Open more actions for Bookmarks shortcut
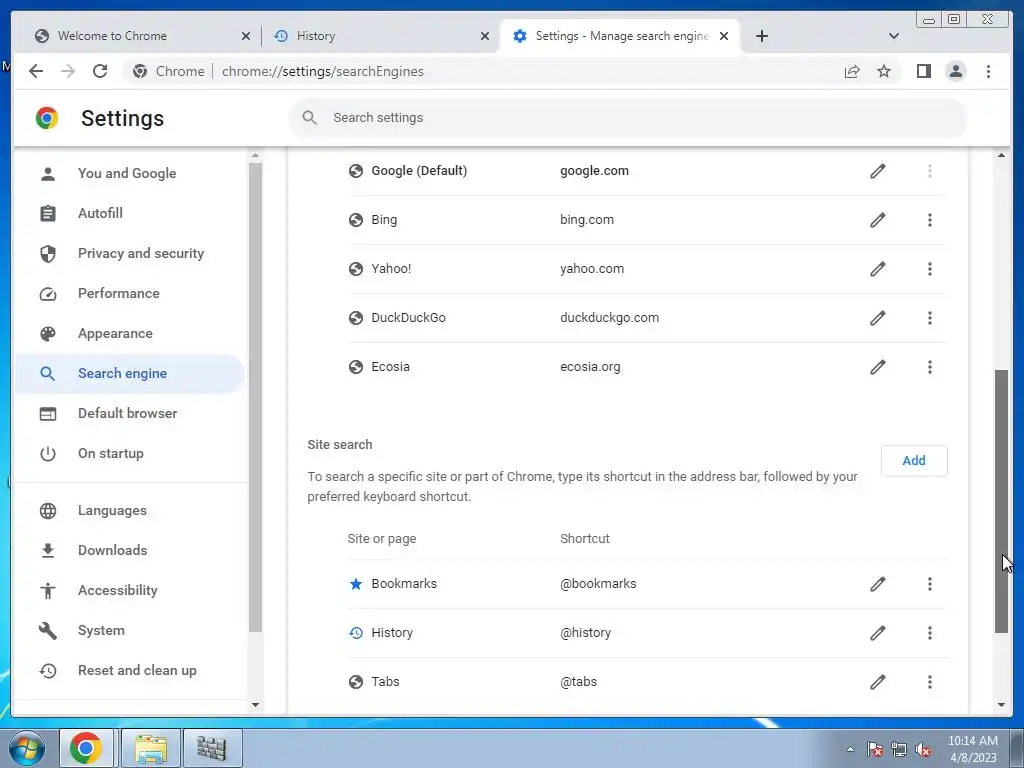 coord(929,584)
